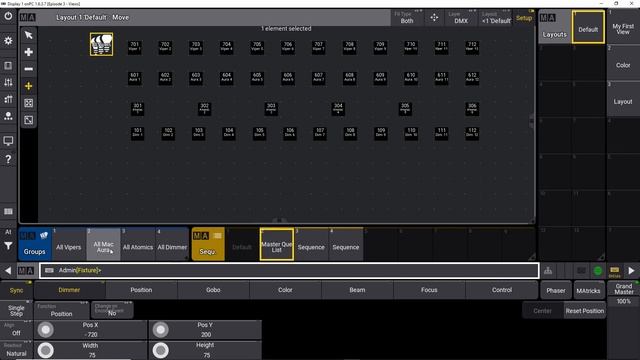Click the Reset Position button

584,311
